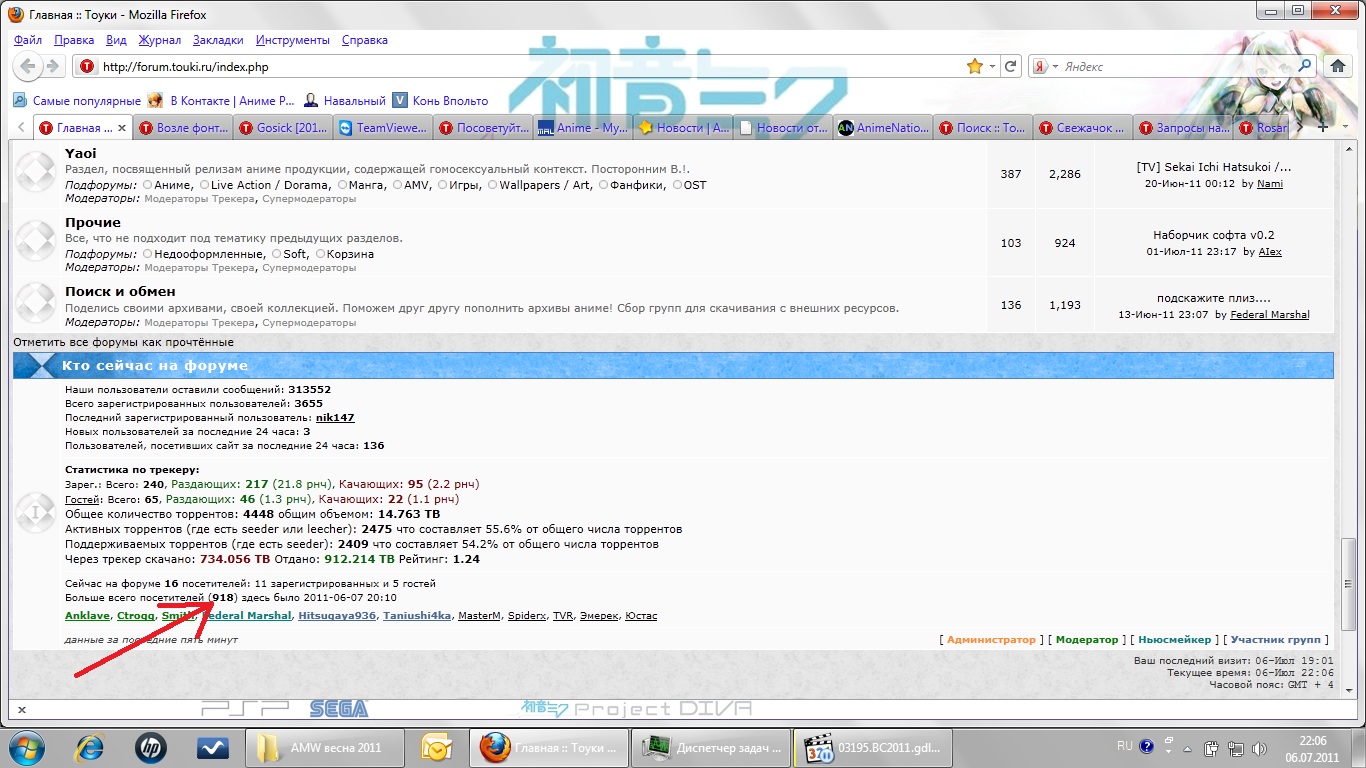Reload the page using the refresh icon
This screenshot has width=1366, height=768.
coord(1011,66)
